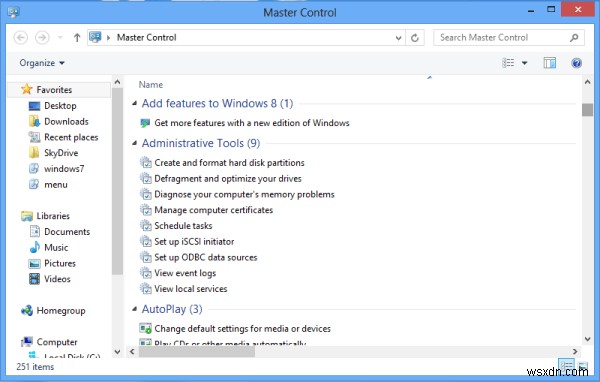Open View local services
This screenshot has width=600, height=382.
tap(191, 289)
